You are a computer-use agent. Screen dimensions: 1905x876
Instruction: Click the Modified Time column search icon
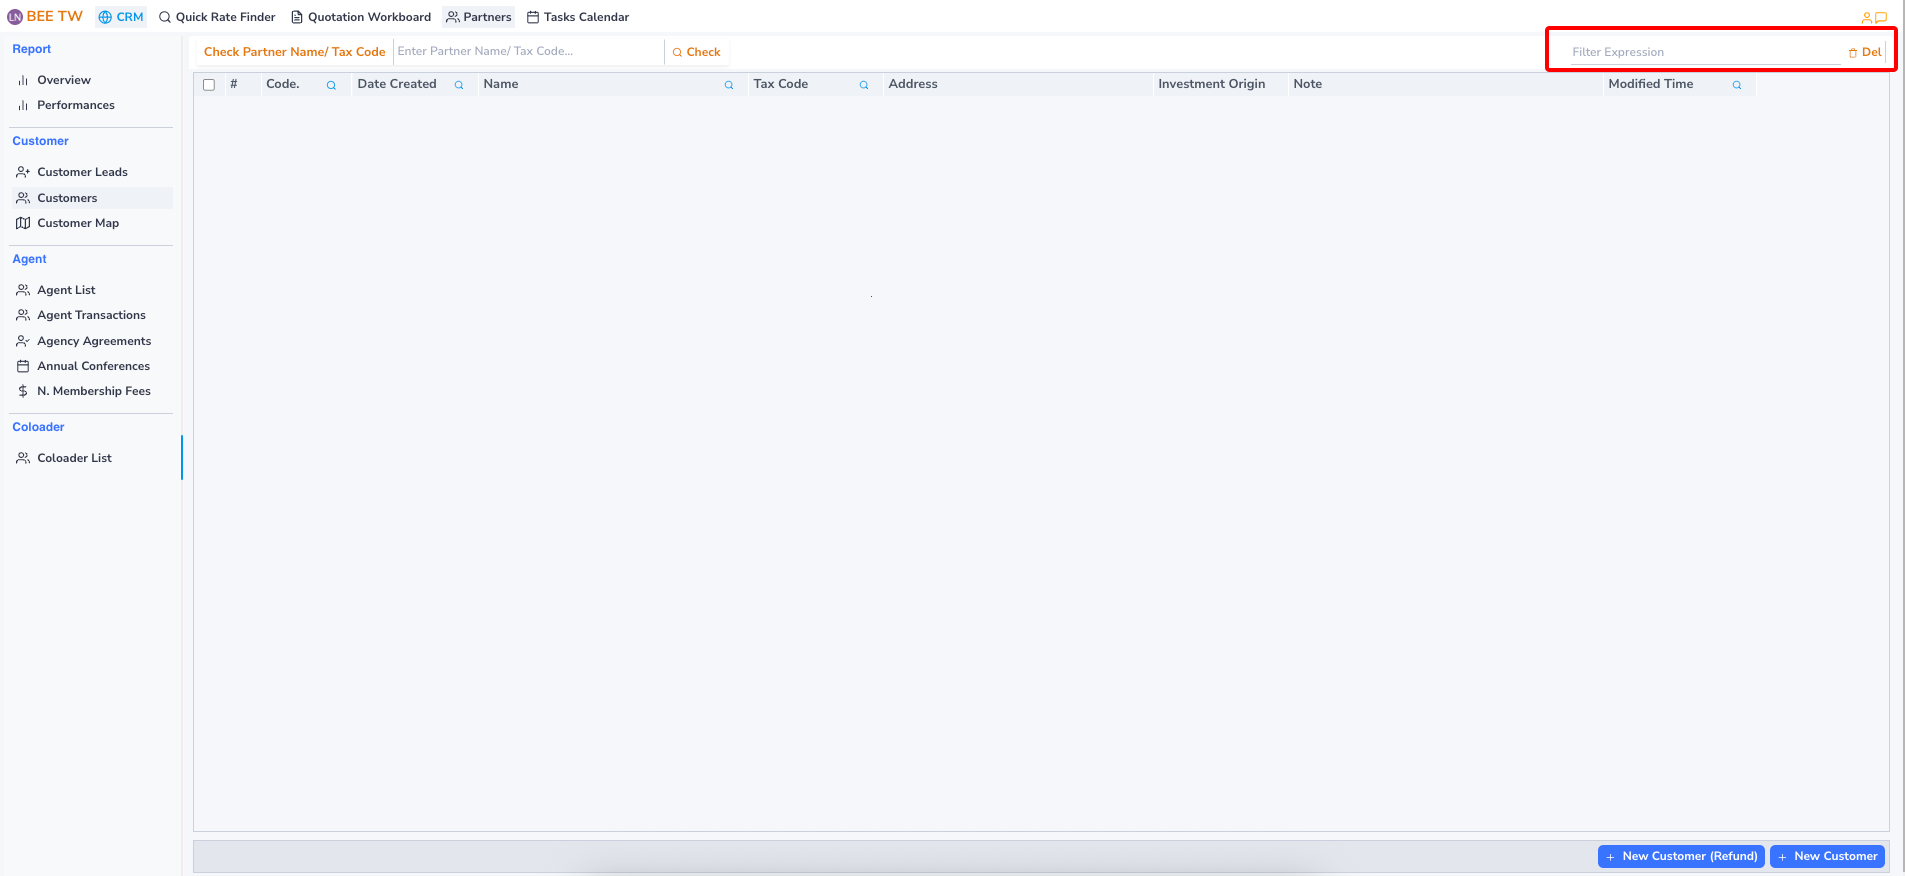point(1737,85)
